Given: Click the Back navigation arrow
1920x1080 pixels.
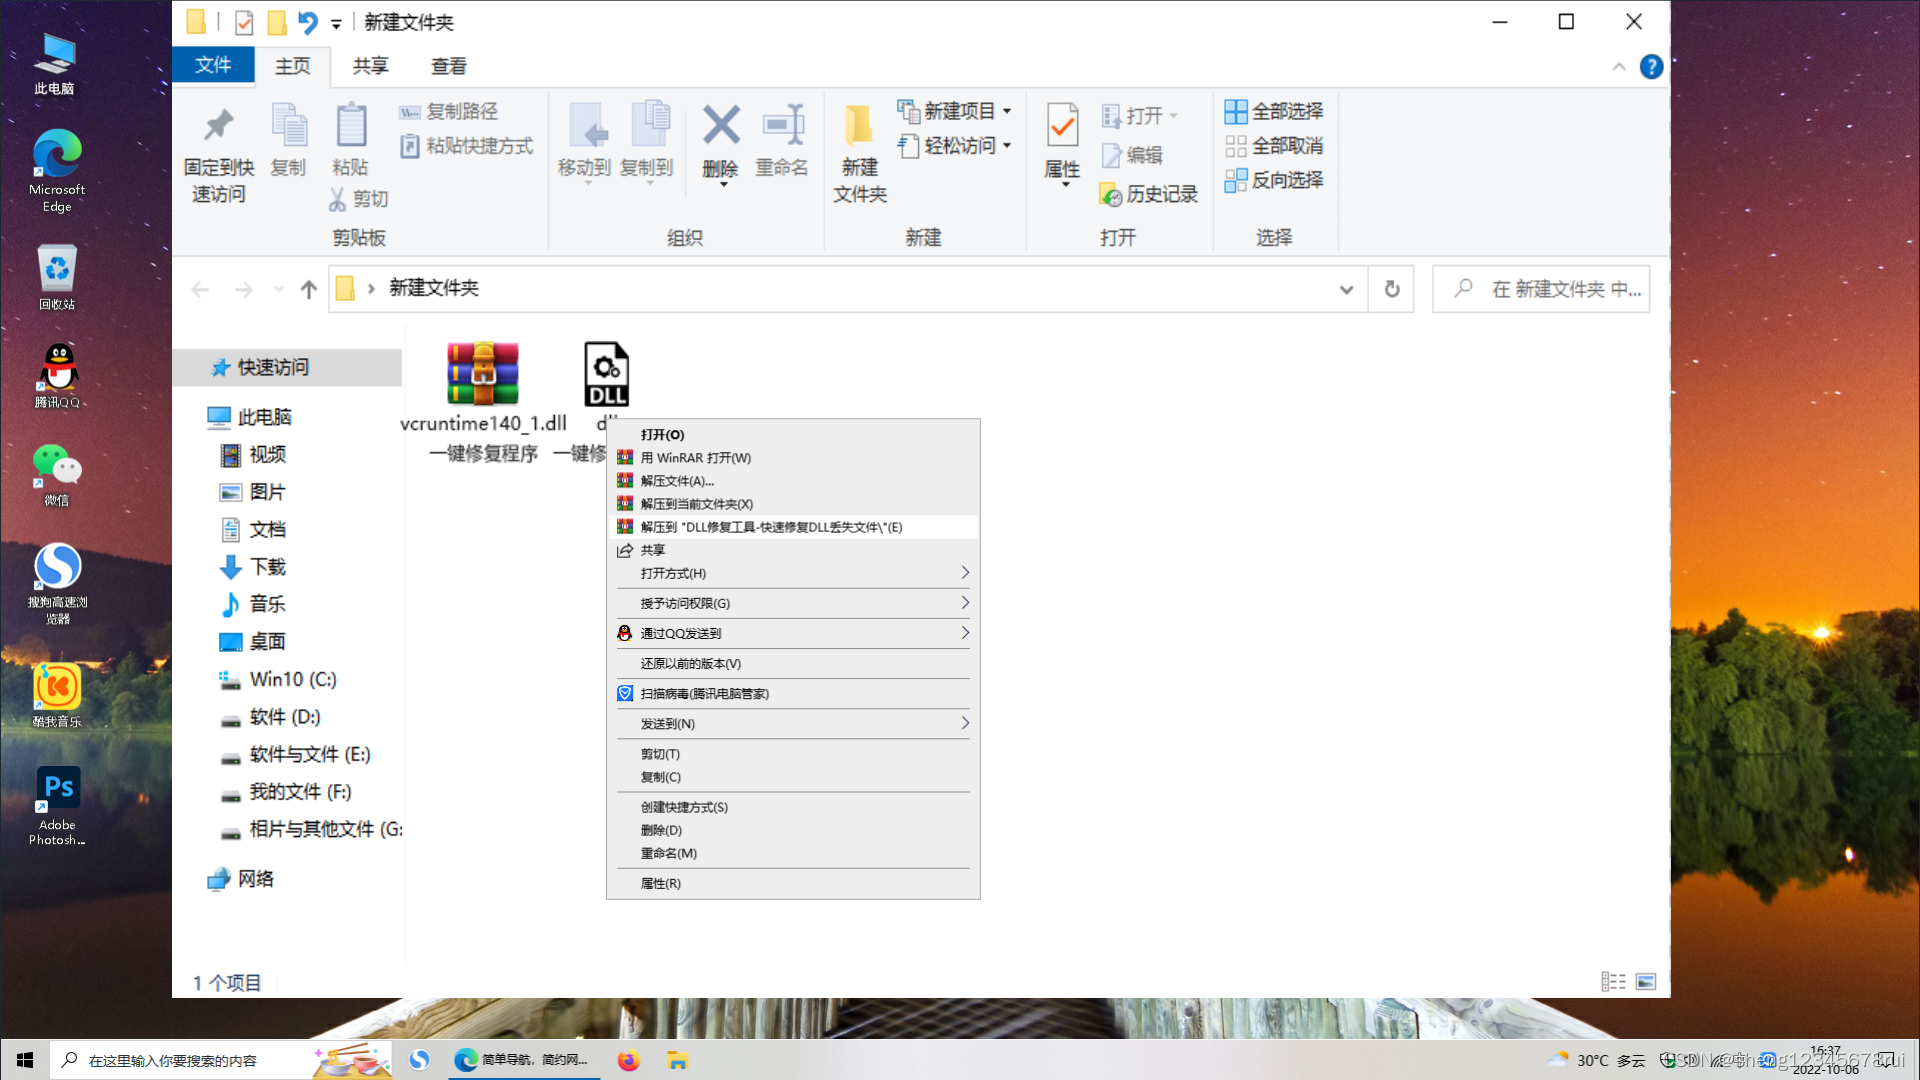Looking at the screenshot, I should 200,289.
